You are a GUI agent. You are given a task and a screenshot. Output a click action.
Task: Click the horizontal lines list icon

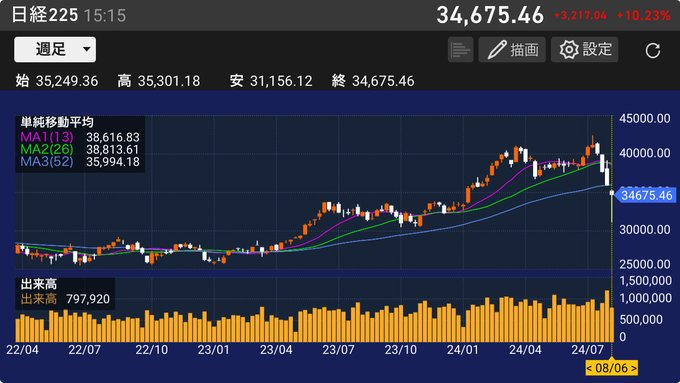(460, 49)
